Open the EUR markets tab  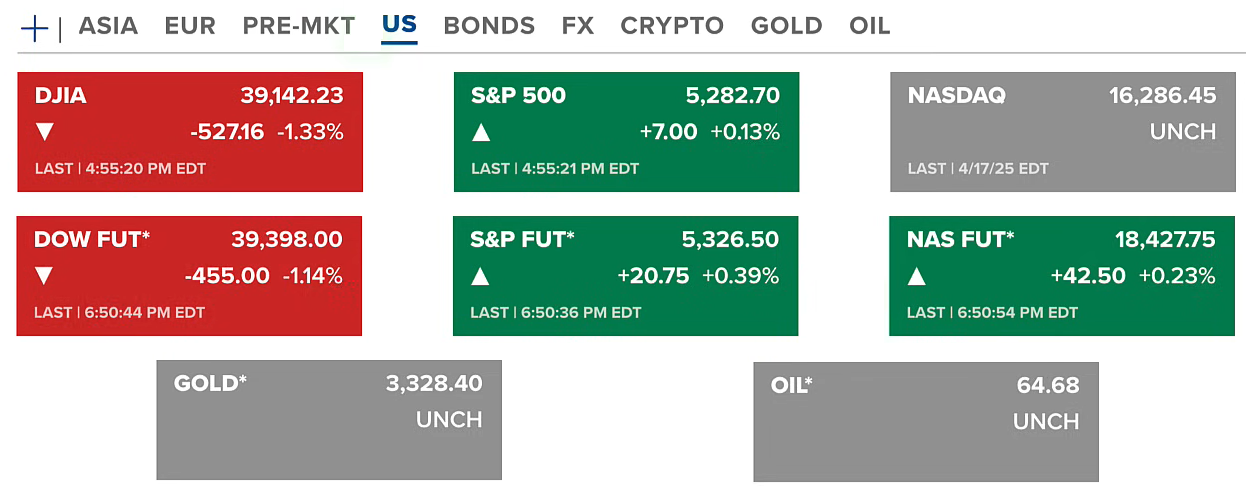click(x=190, y=26)
